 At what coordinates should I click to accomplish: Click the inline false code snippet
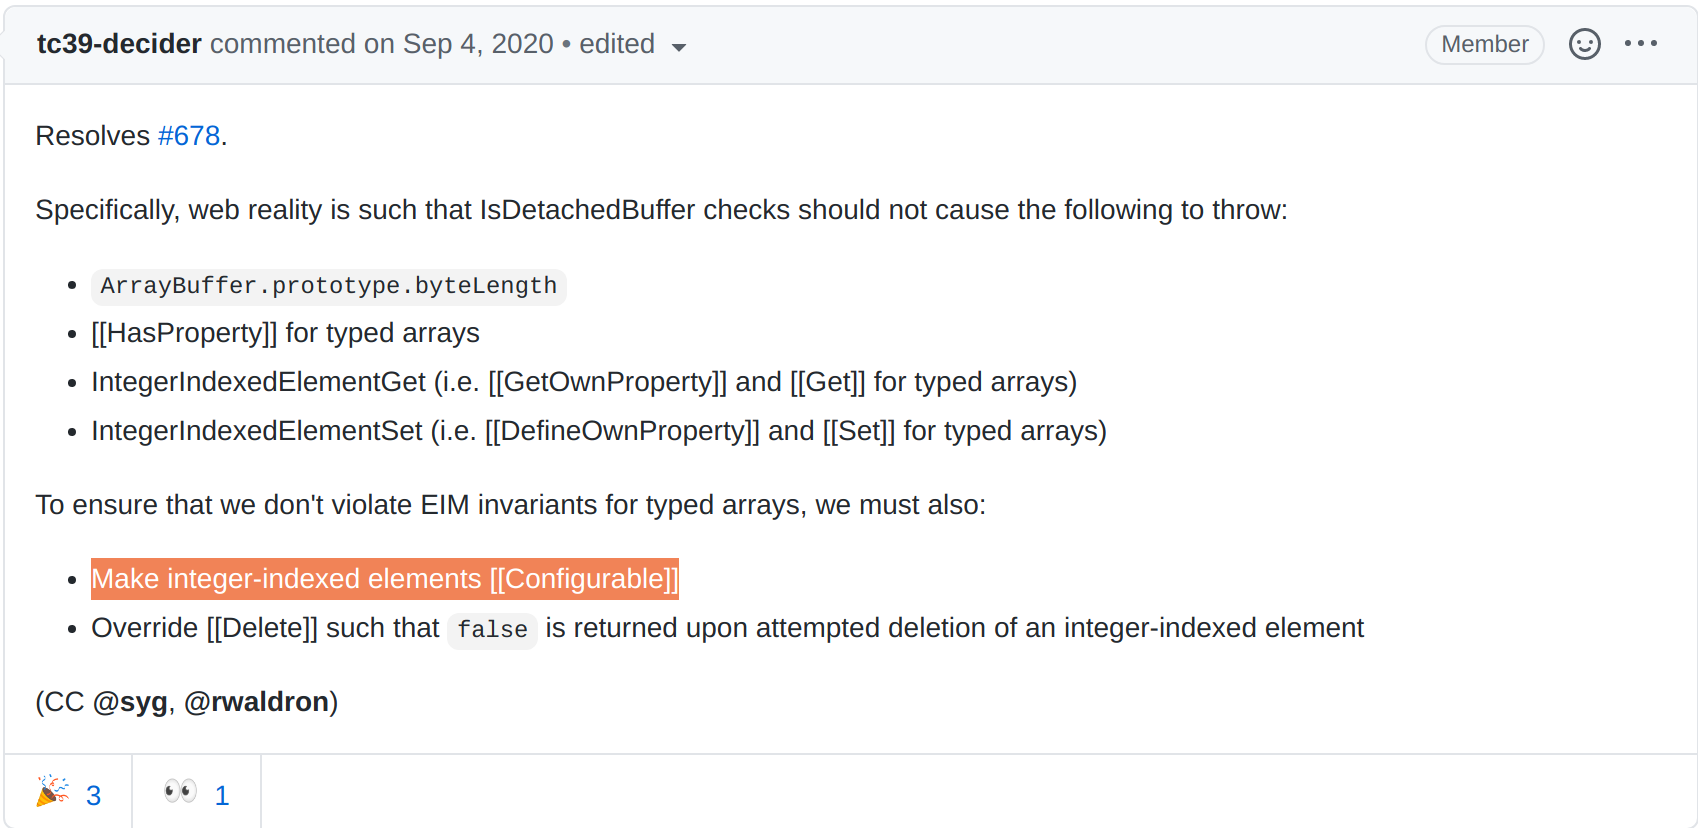tap(492, 630)
